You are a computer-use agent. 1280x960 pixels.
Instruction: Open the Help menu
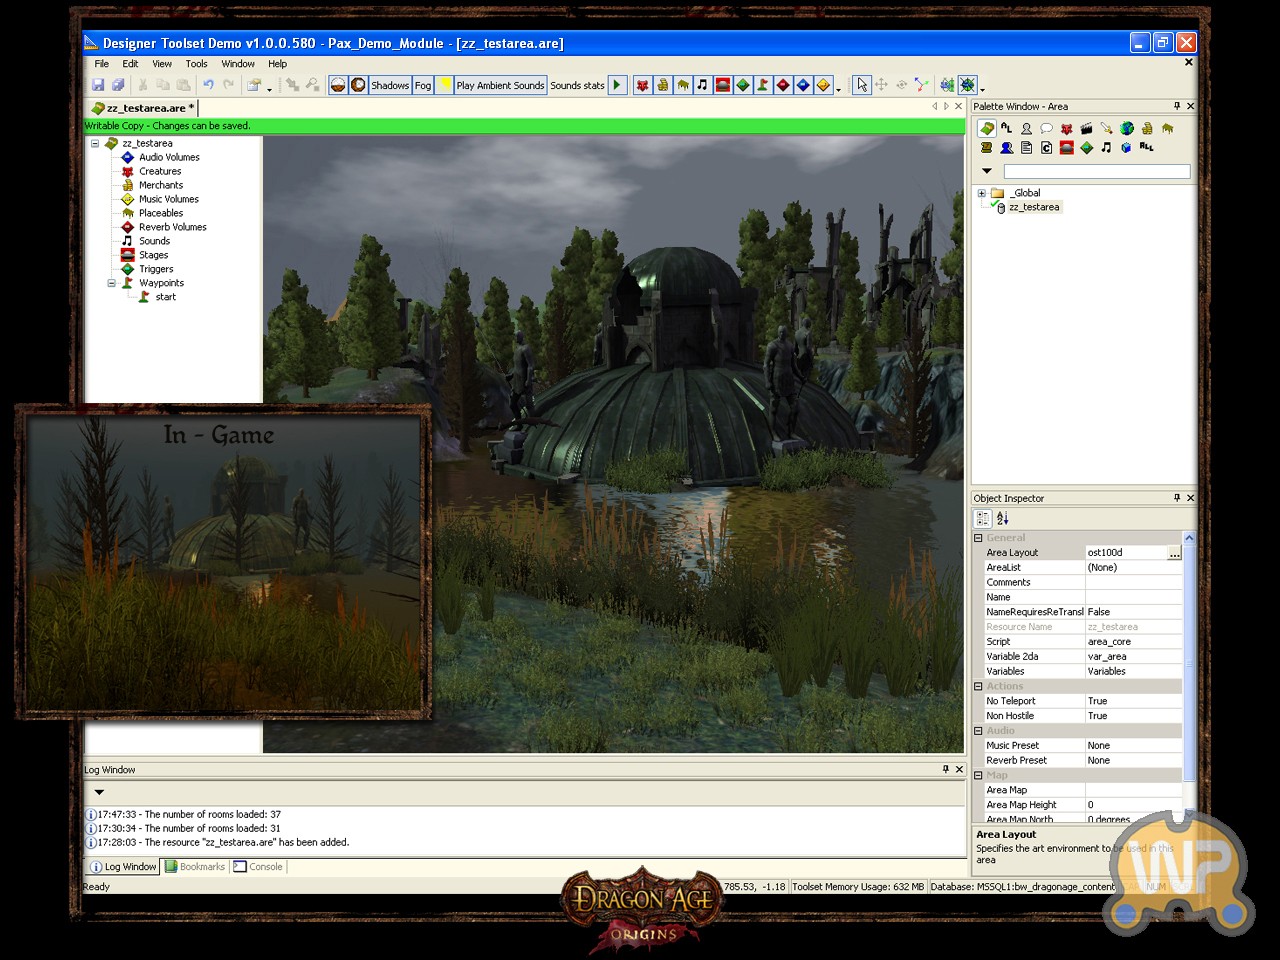[x=277, y=63]
